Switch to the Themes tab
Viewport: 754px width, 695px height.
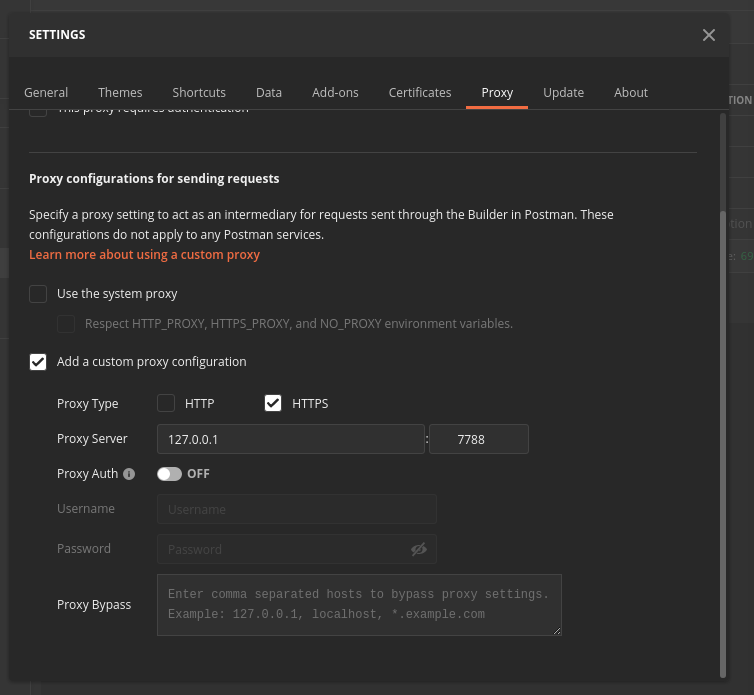[x=120, y=92]
